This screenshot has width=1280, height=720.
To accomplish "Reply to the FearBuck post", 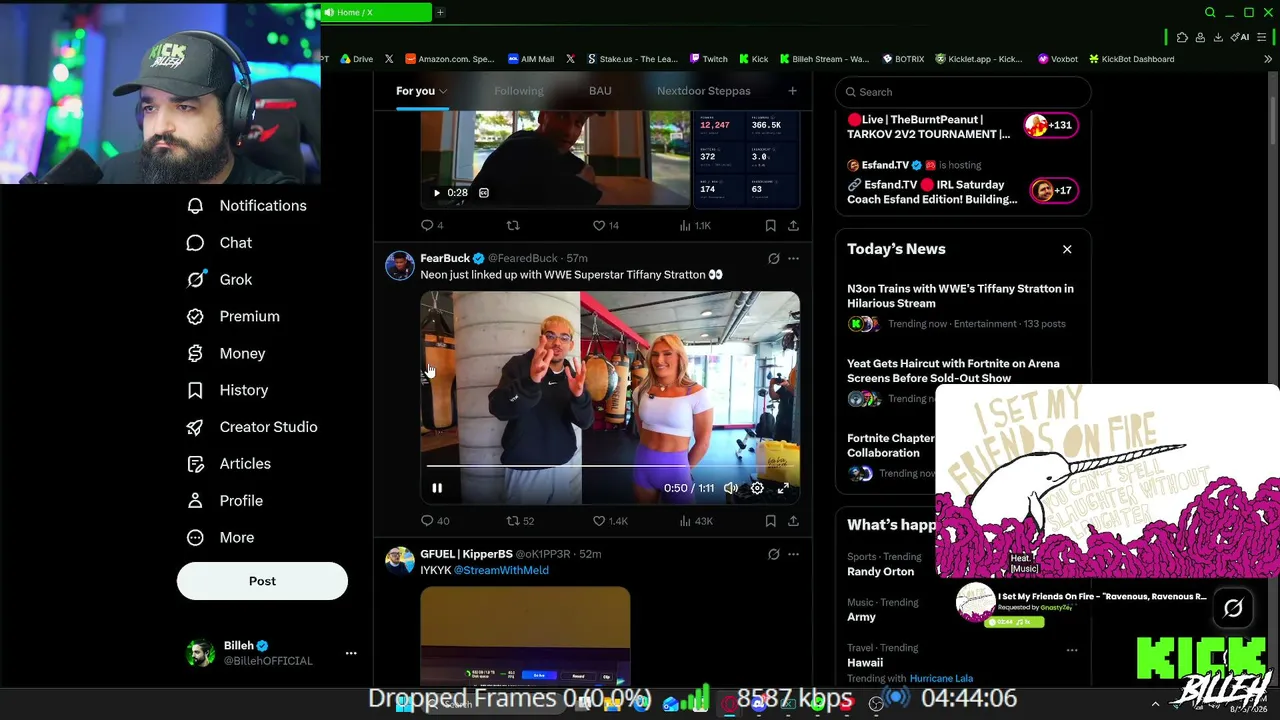I will coord(427,521).
